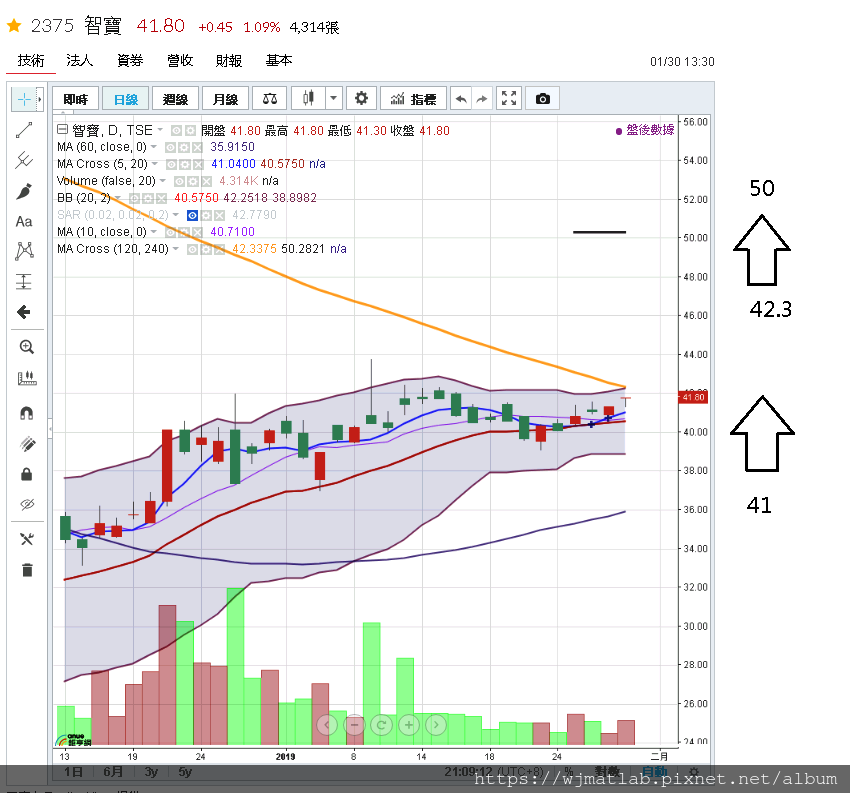Screen dimensions: 850x793
Task: Switch to the 營收 tab
Action: point(180,61)
